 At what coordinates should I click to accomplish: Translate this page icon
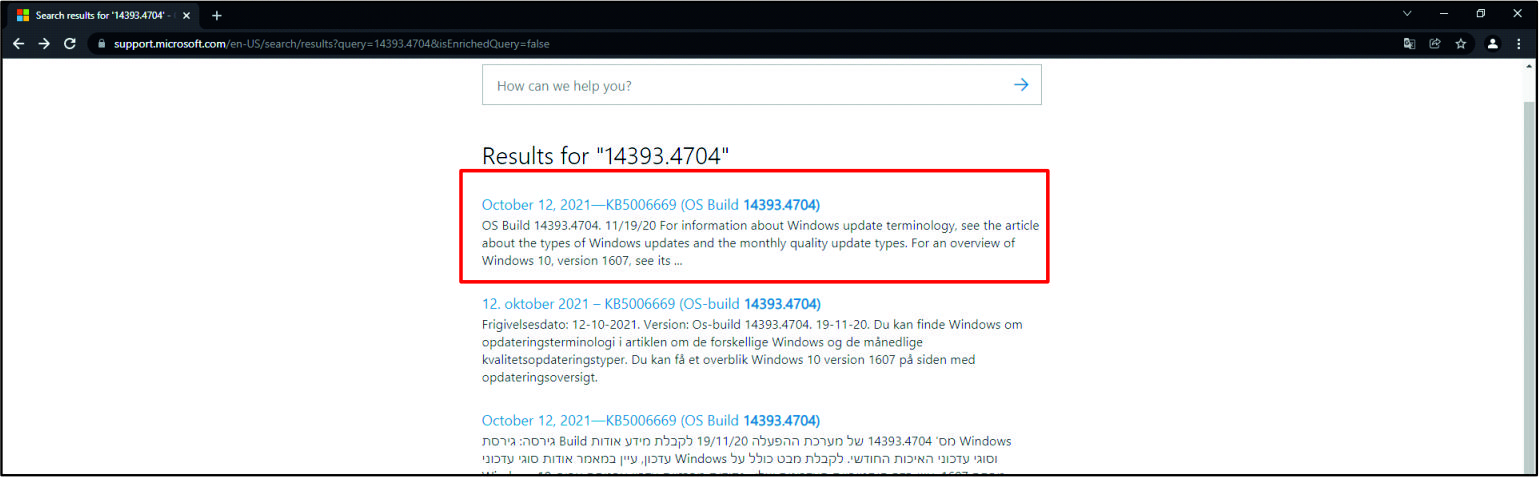click(x=1409, y=44)
